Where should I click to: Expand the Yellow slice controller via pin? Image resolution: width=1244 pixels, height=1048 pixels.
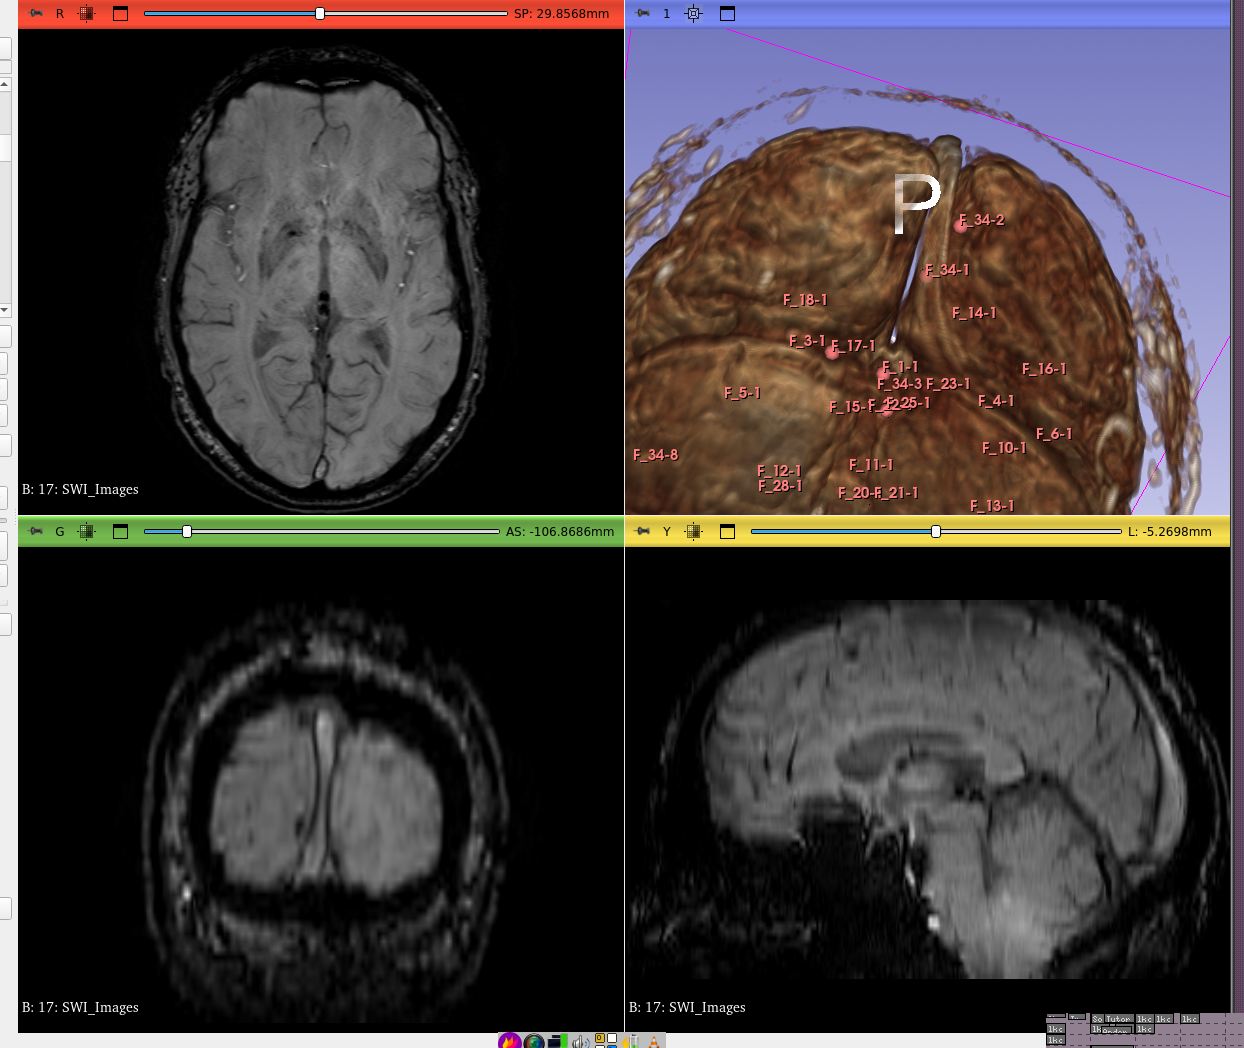pyautogui.click(x=643, y=532)
